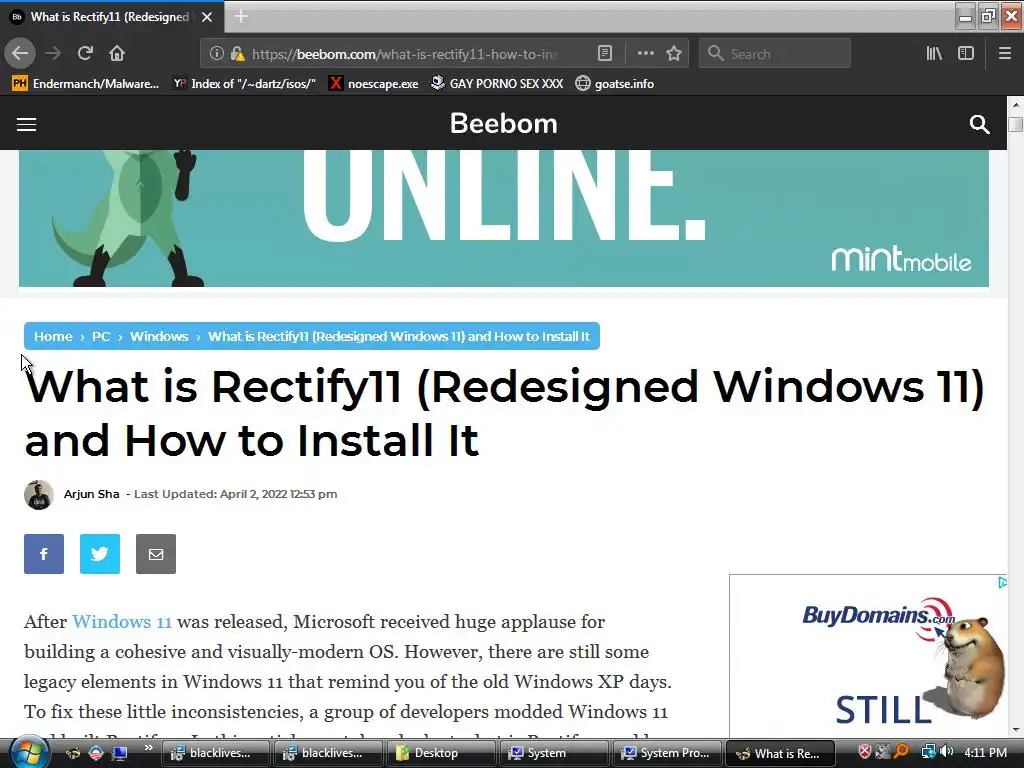
Task: Show site information icon in address bar
Action: [x=216, y=54]
